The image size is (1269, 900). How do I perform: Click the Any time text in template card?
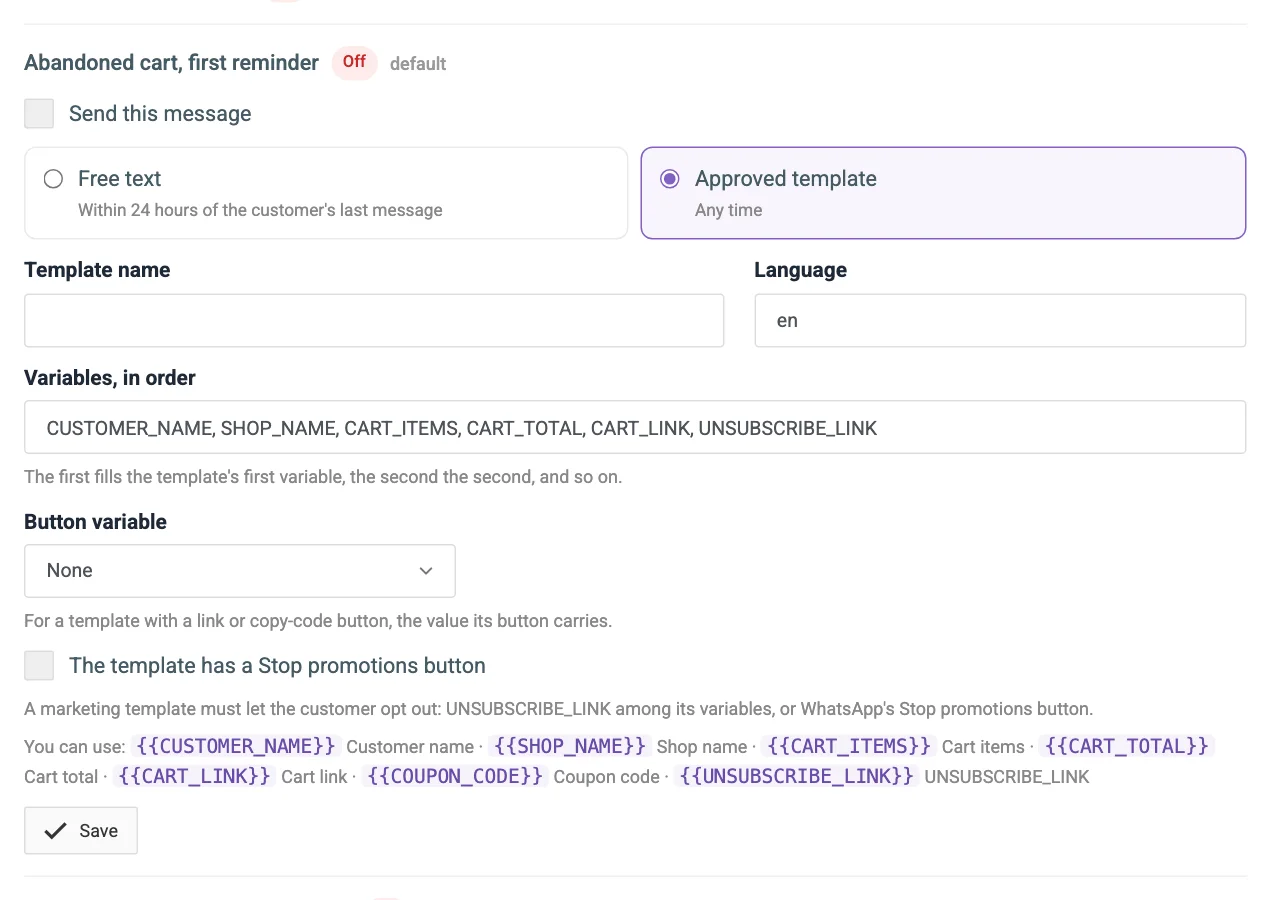click(728, 210)
